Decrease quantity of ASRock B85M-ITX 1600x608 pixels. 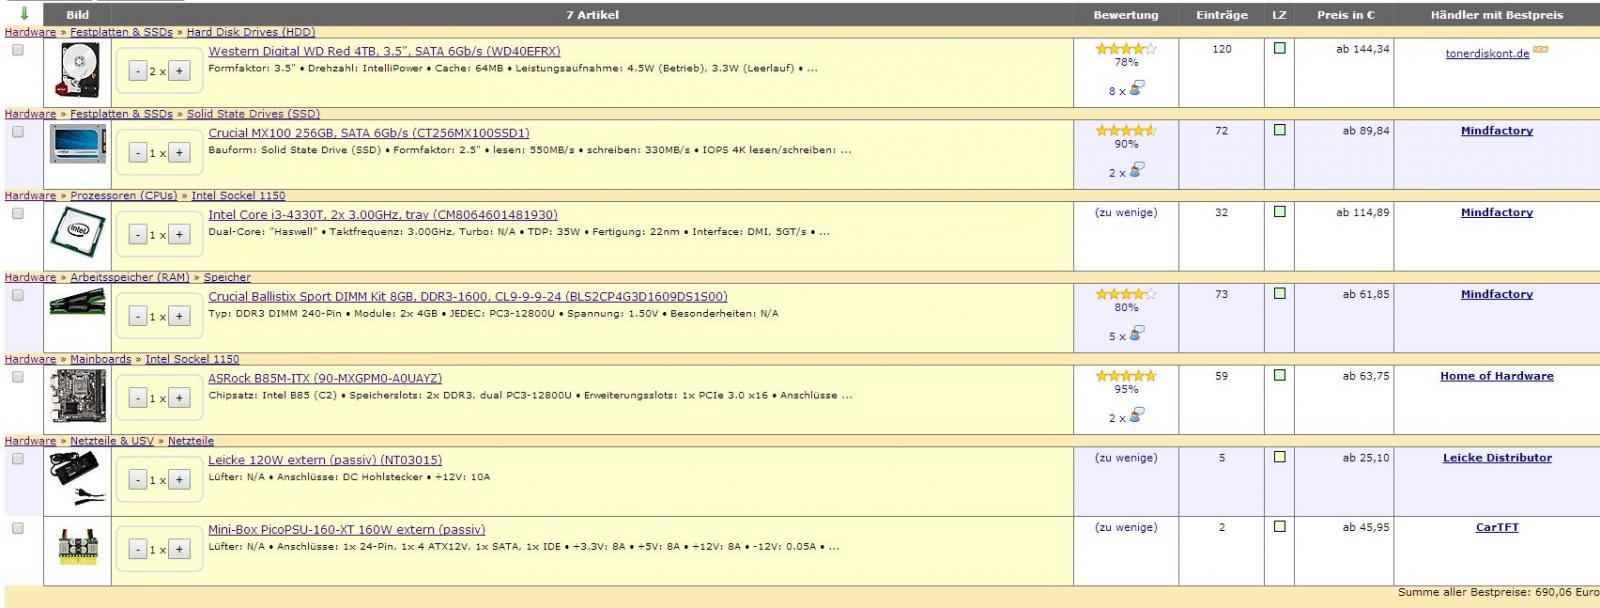(137, 399)
